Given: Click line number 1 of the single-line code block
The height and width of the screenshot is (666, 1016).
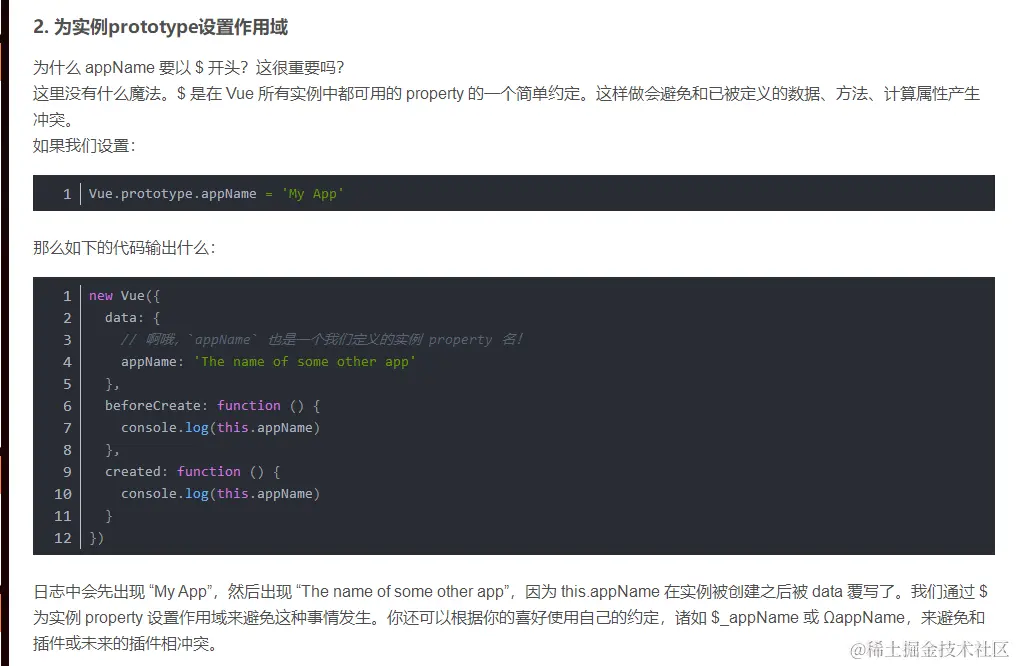Looking at the screenshot, I should [66, 193].
